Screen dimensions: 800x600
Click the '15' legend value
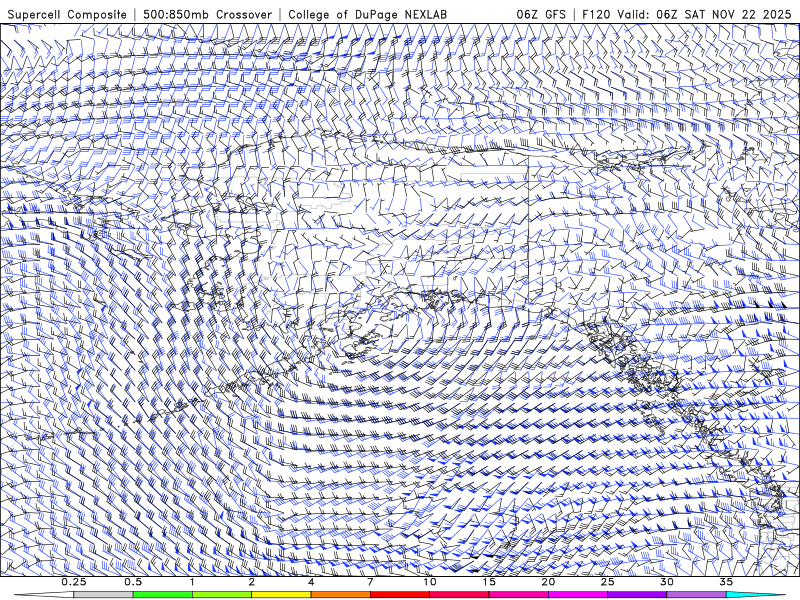tap(489, 582)
